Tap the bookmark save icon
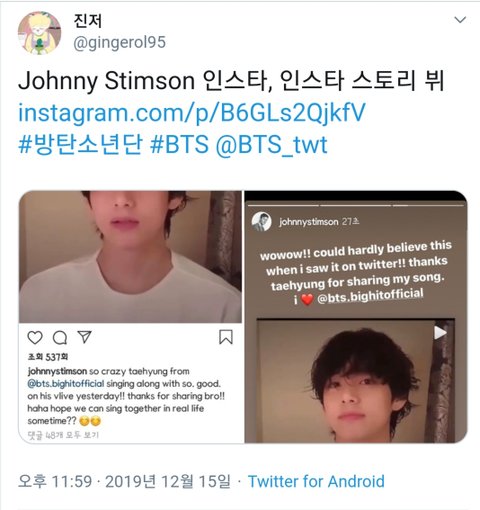Viewport: 480px width, 510px height. [226, 337]
